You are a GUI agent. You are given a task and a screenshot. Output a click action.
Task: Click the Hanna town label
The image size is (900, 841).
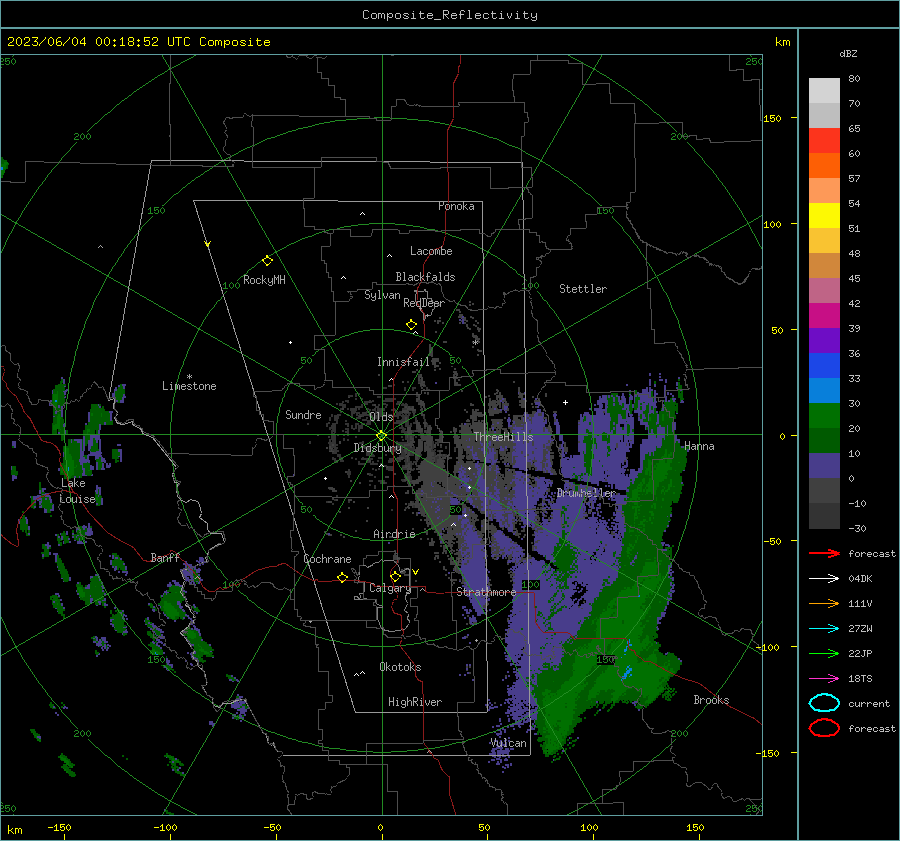tap(699, 446)
